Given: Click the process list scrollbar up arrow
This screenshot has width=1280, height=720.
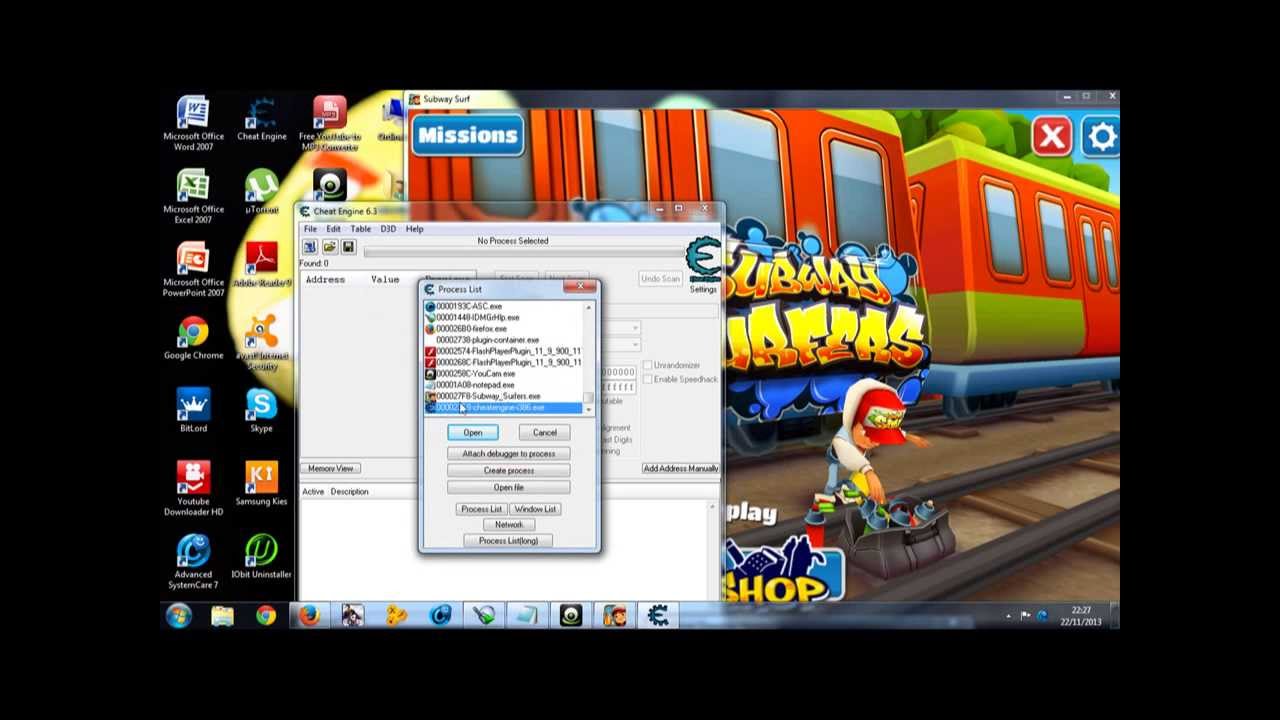Looking at the screenshot, I should [589, 306].
